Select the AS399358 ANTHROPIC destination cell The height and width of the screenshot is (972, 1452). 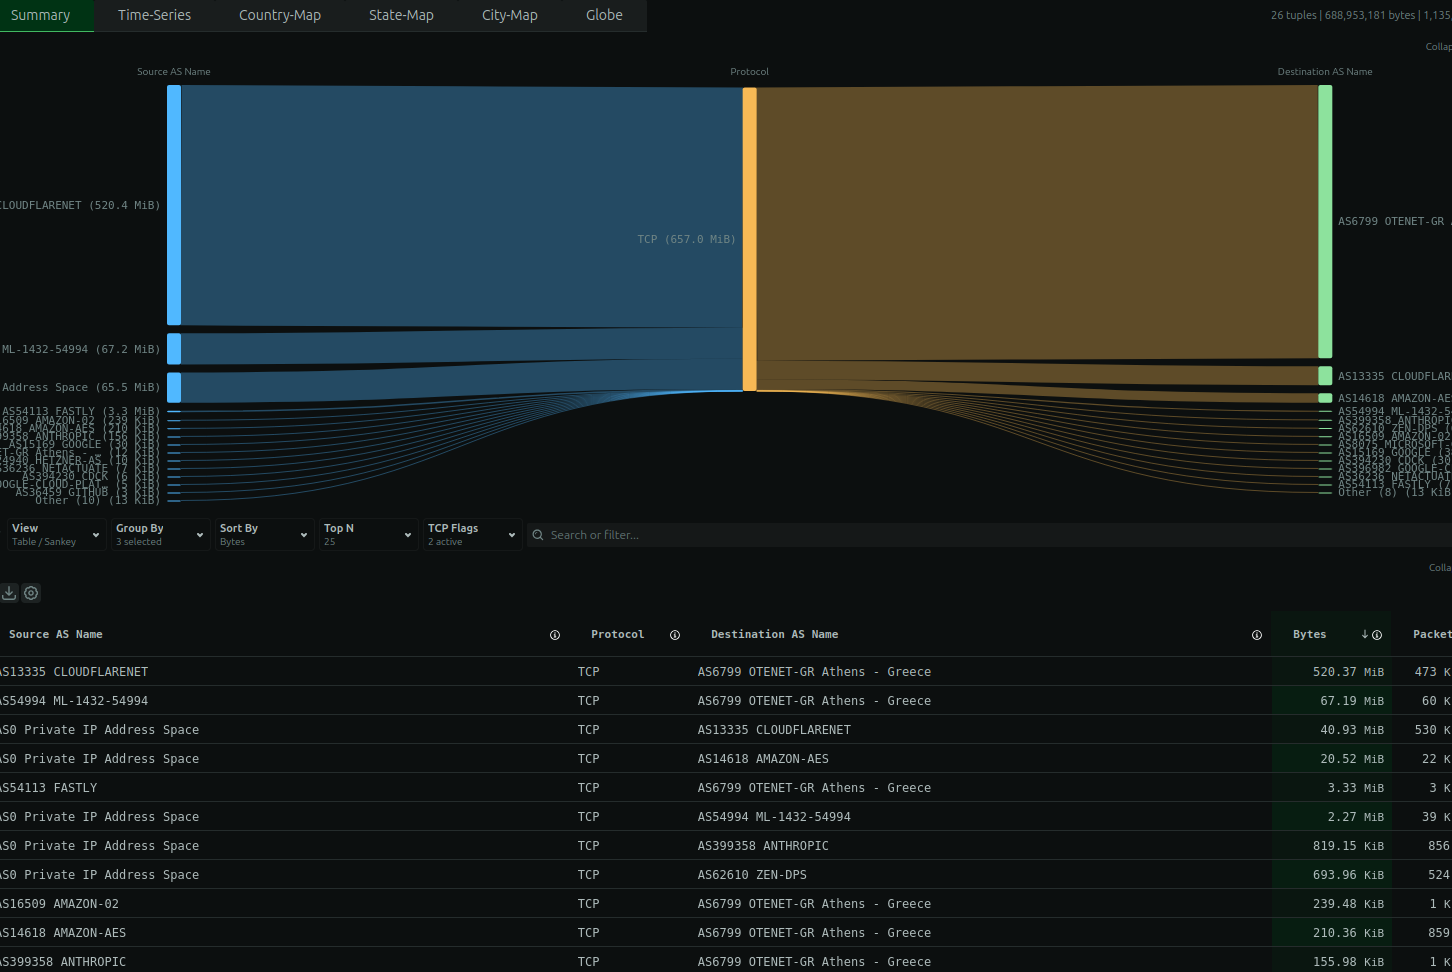763,846
